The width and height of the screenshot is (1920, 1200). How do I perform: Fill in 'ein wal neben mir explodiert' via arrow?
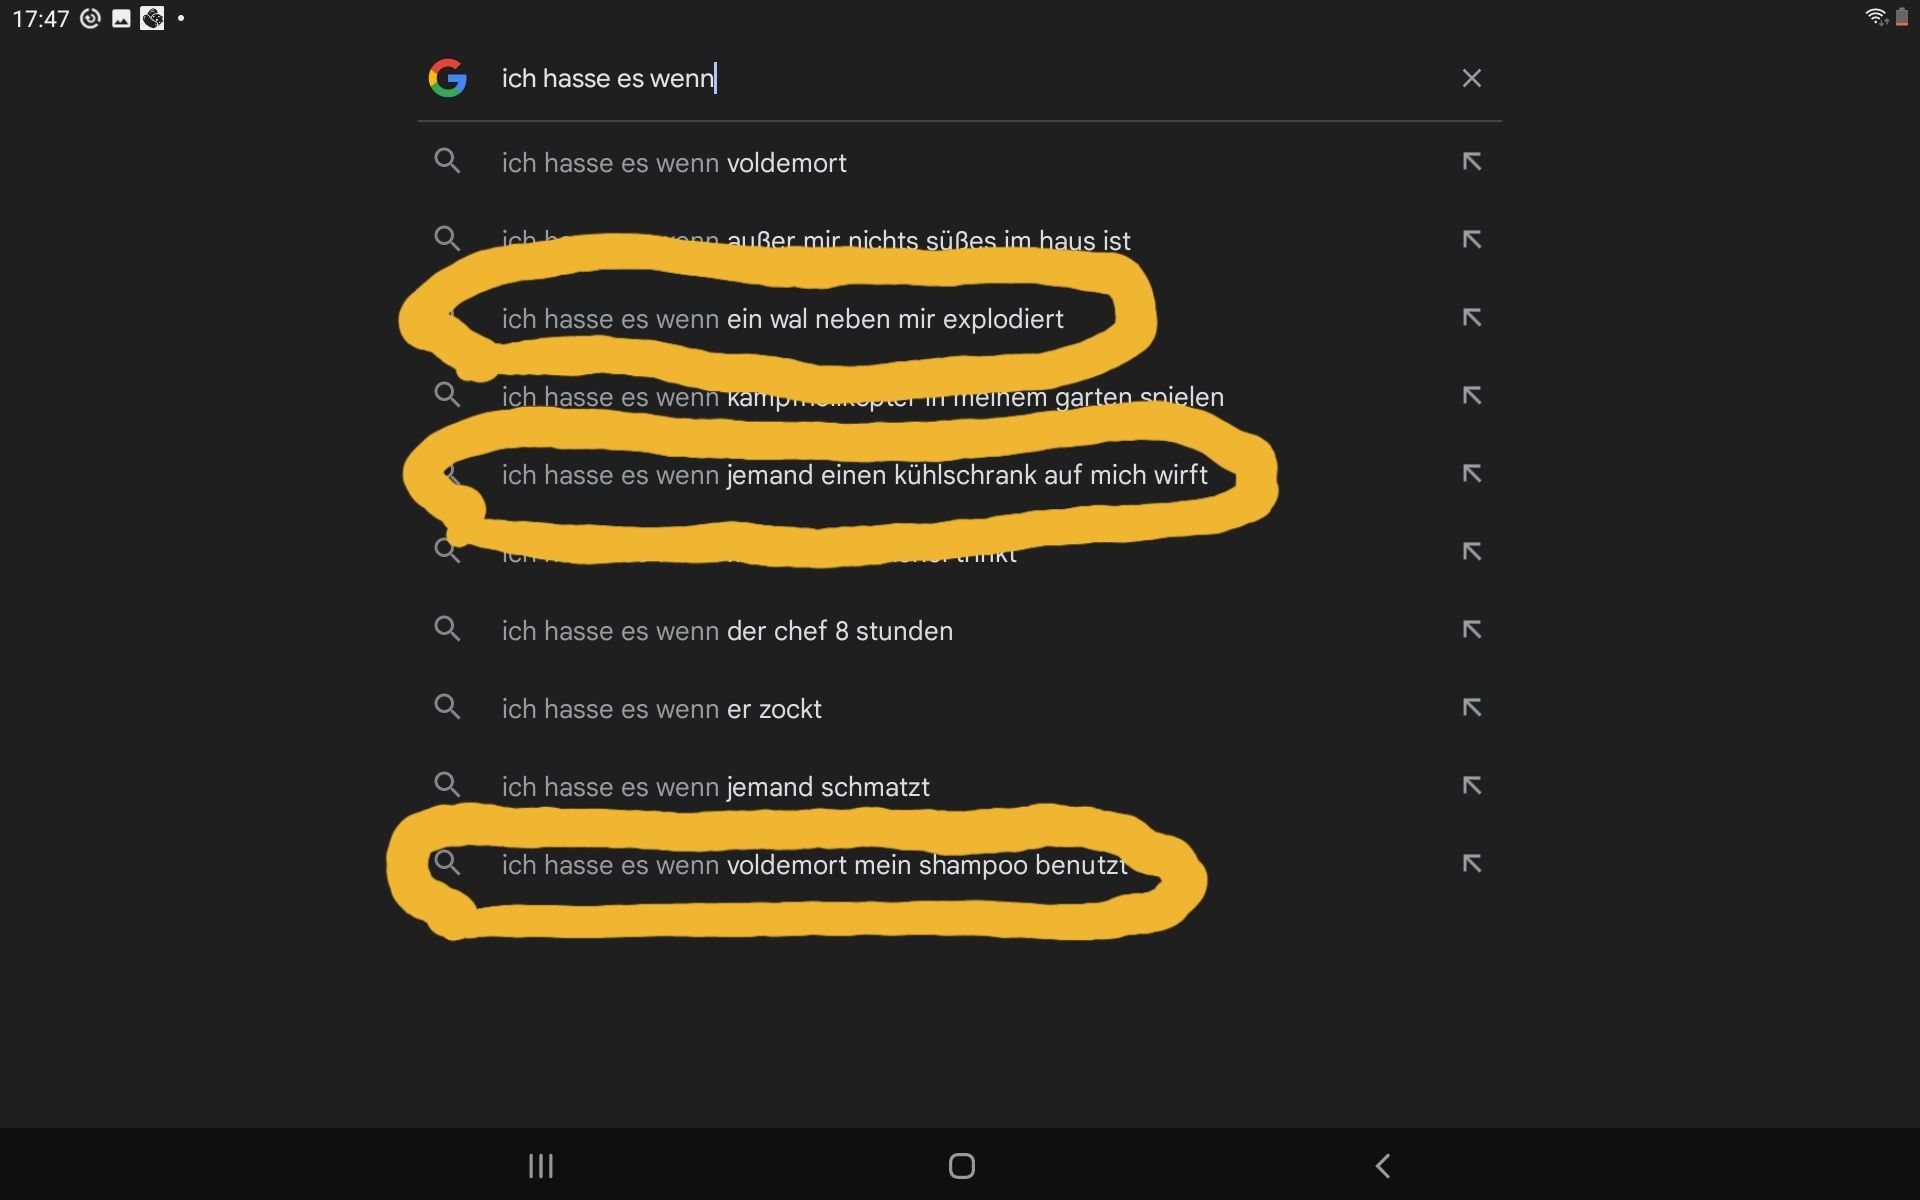point(1471,318)
